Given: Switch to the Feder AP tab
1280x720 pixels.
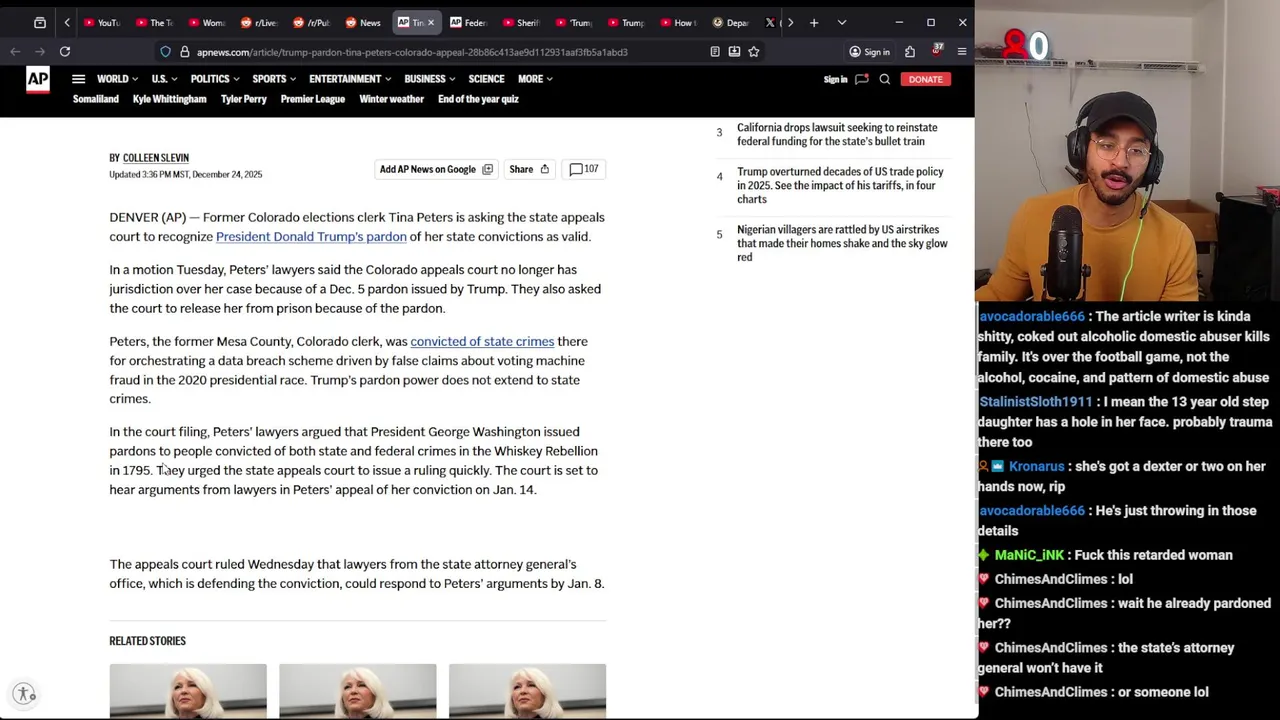Looking at the screenshot, I should coord(467,22).
